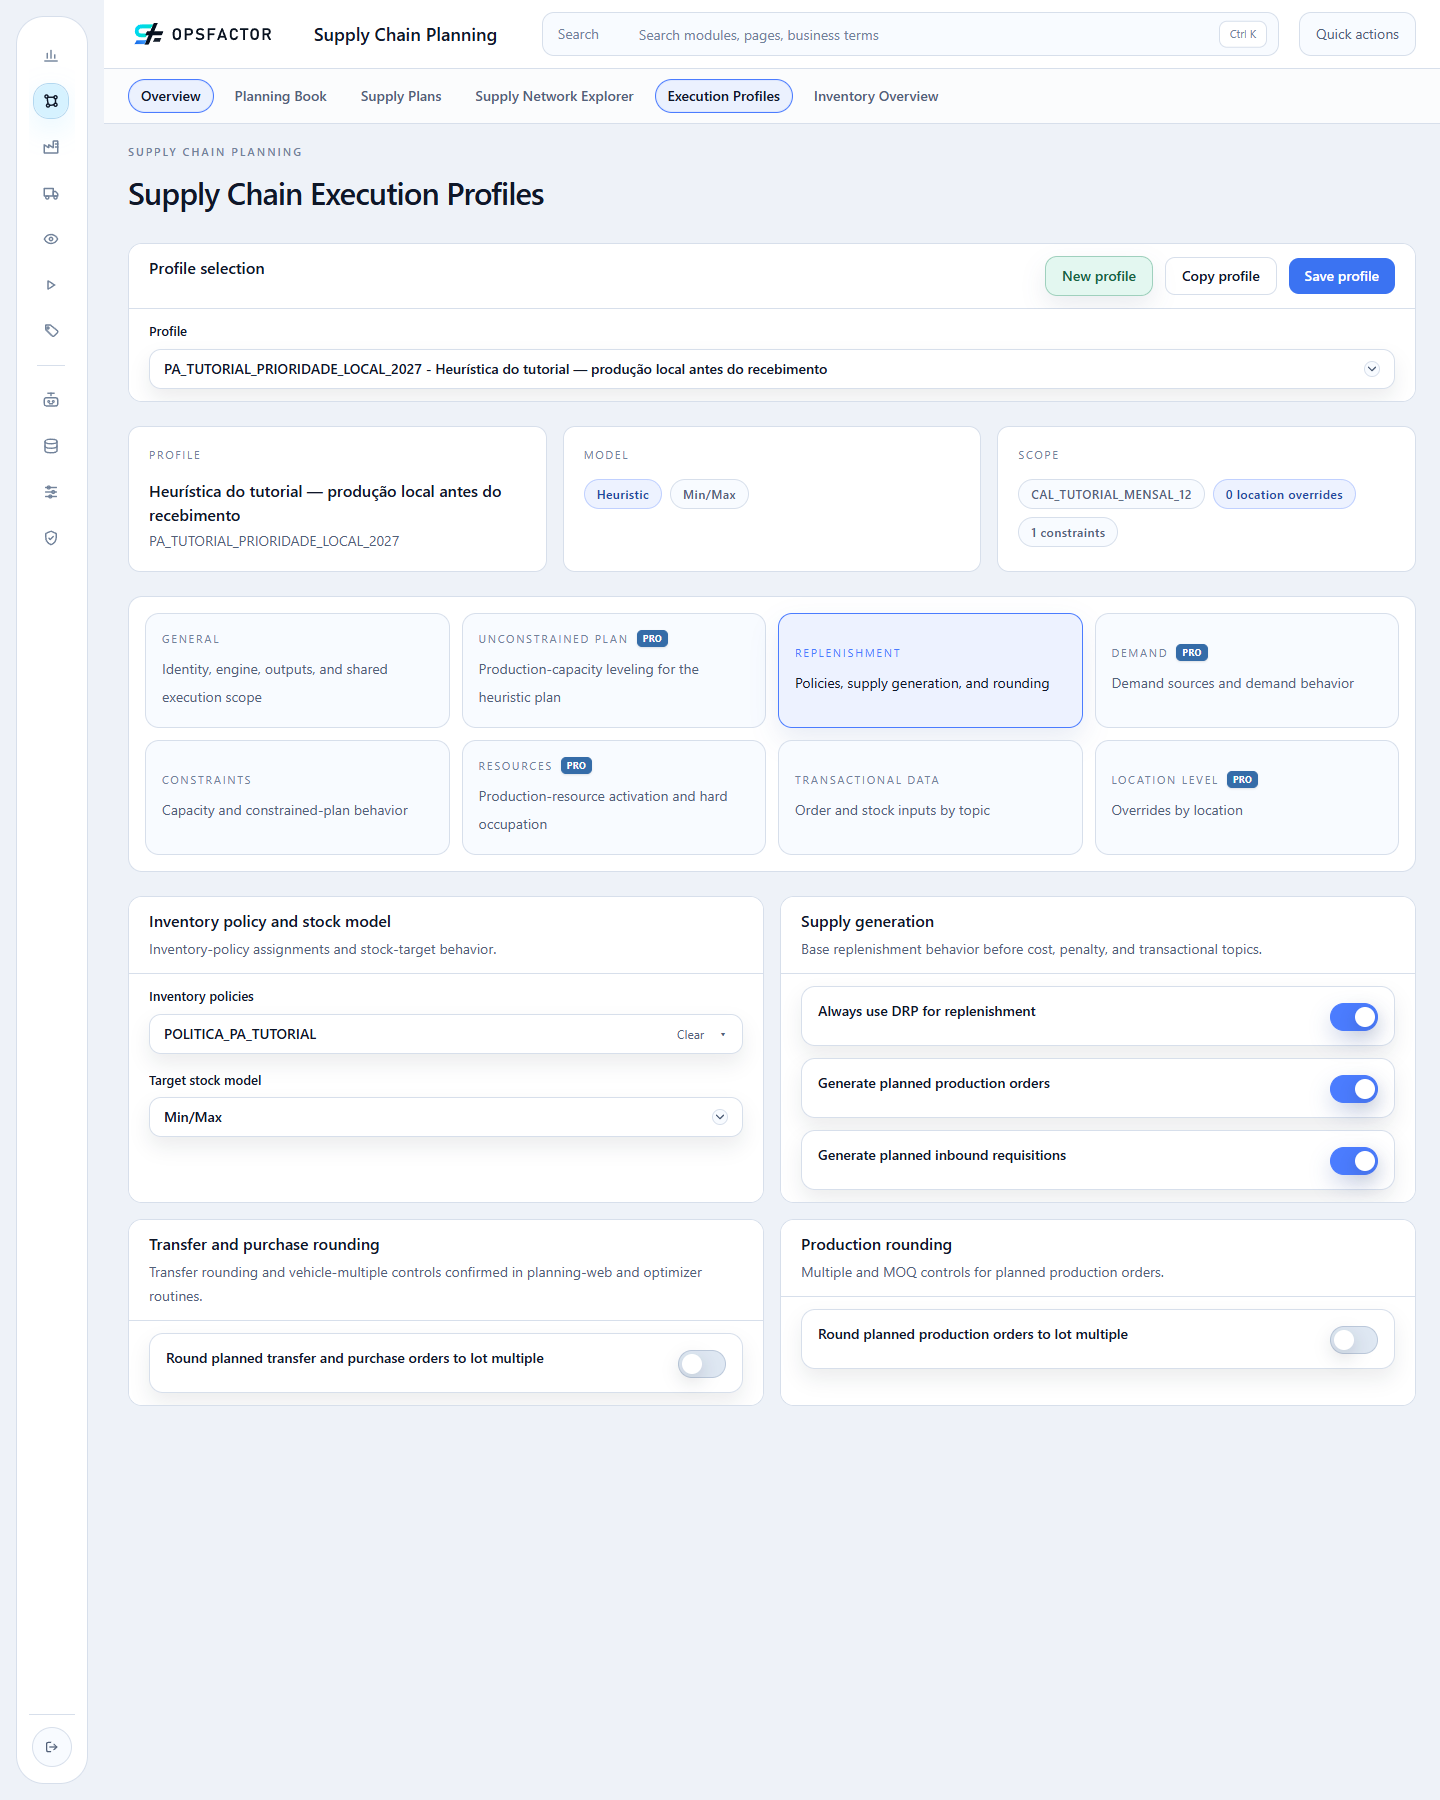
Task: Enable Round planned production orders to lot multiple
Action: [1354, 1340]
